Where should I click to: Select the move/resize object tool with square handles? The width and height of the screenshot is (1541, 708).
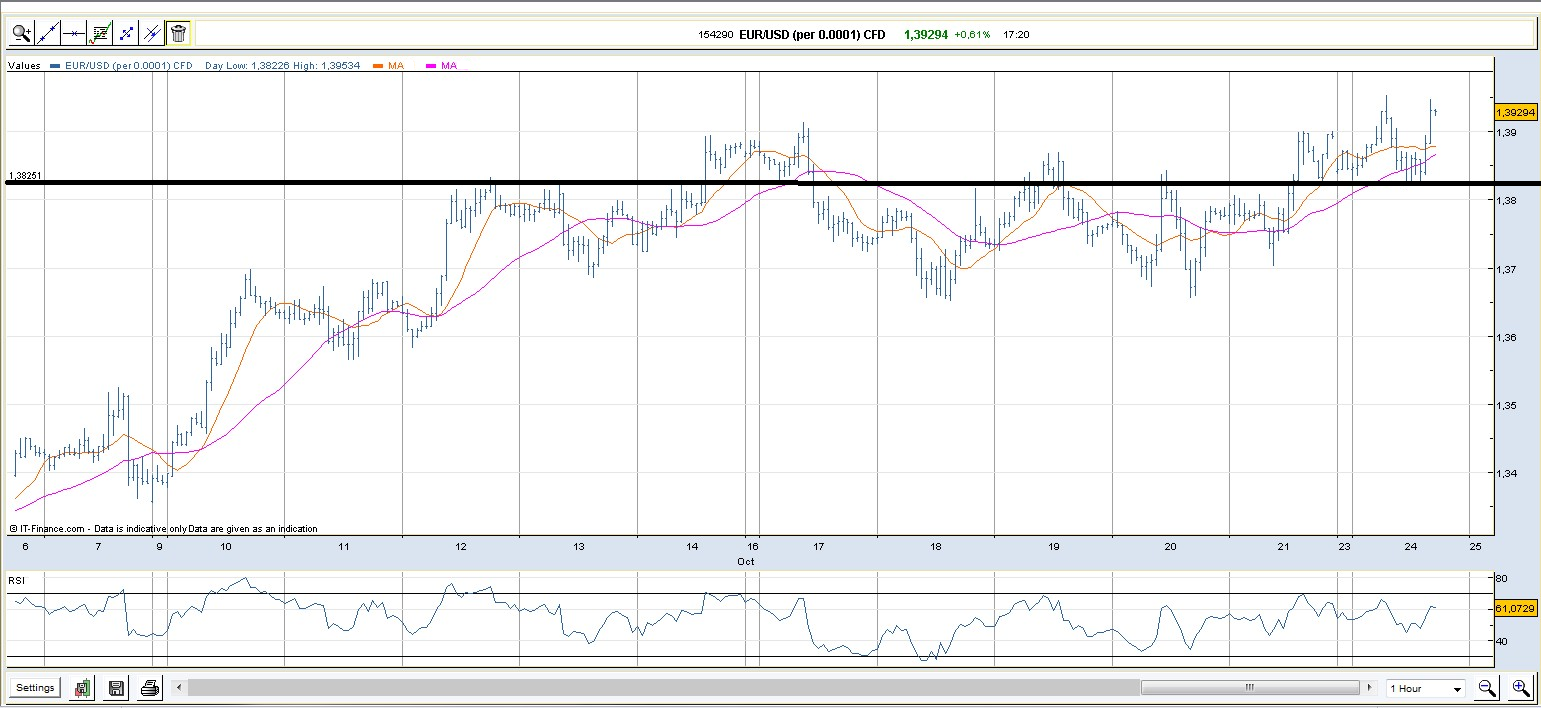tap(126, 33)
